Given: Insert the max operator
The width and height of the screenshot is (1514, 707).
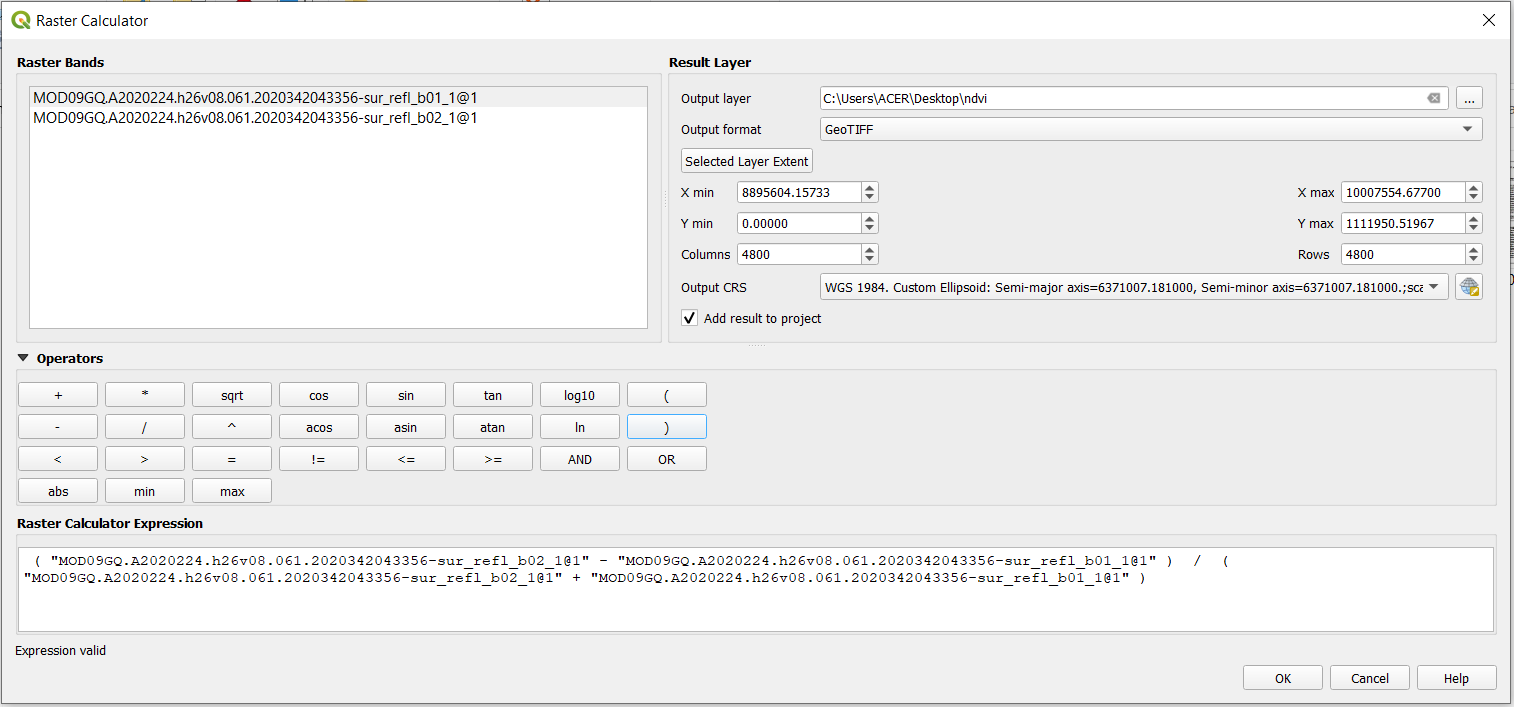Looking at the screenshot, I should [x=231, y=490].
